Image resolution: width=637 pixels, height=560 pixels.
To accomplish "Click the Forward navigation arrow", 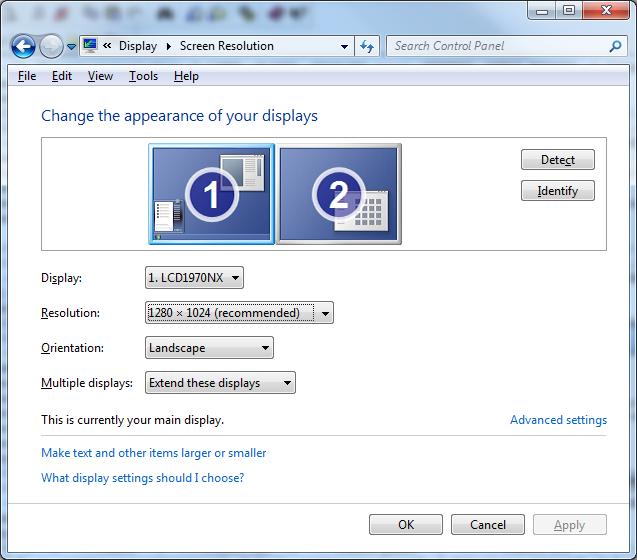I will (51, 46).
